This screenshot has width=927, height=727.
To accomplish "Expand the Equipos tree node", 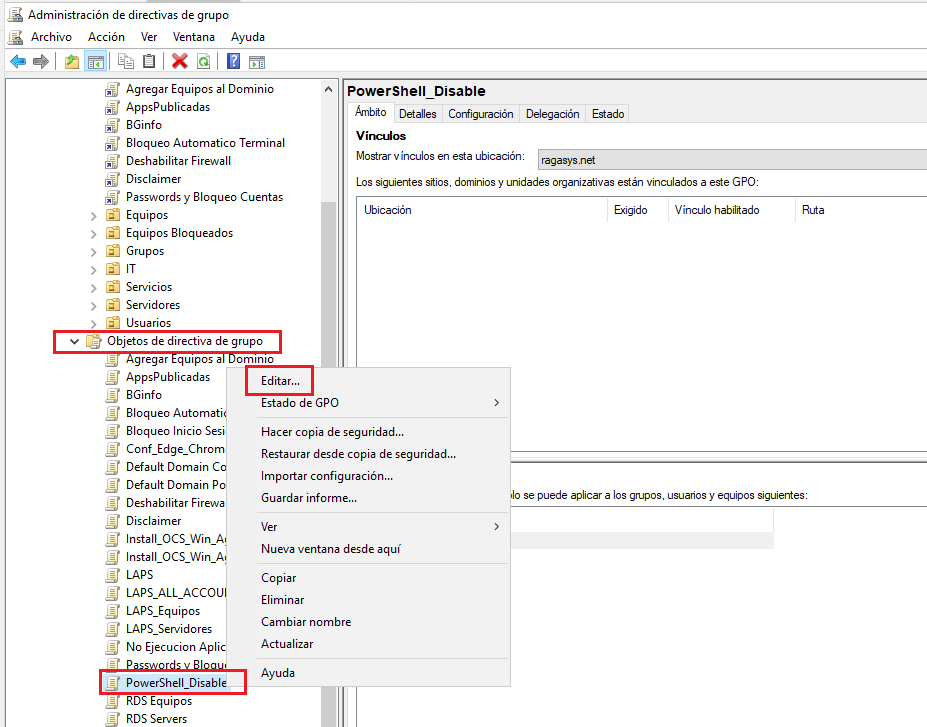I will (94, 214).
